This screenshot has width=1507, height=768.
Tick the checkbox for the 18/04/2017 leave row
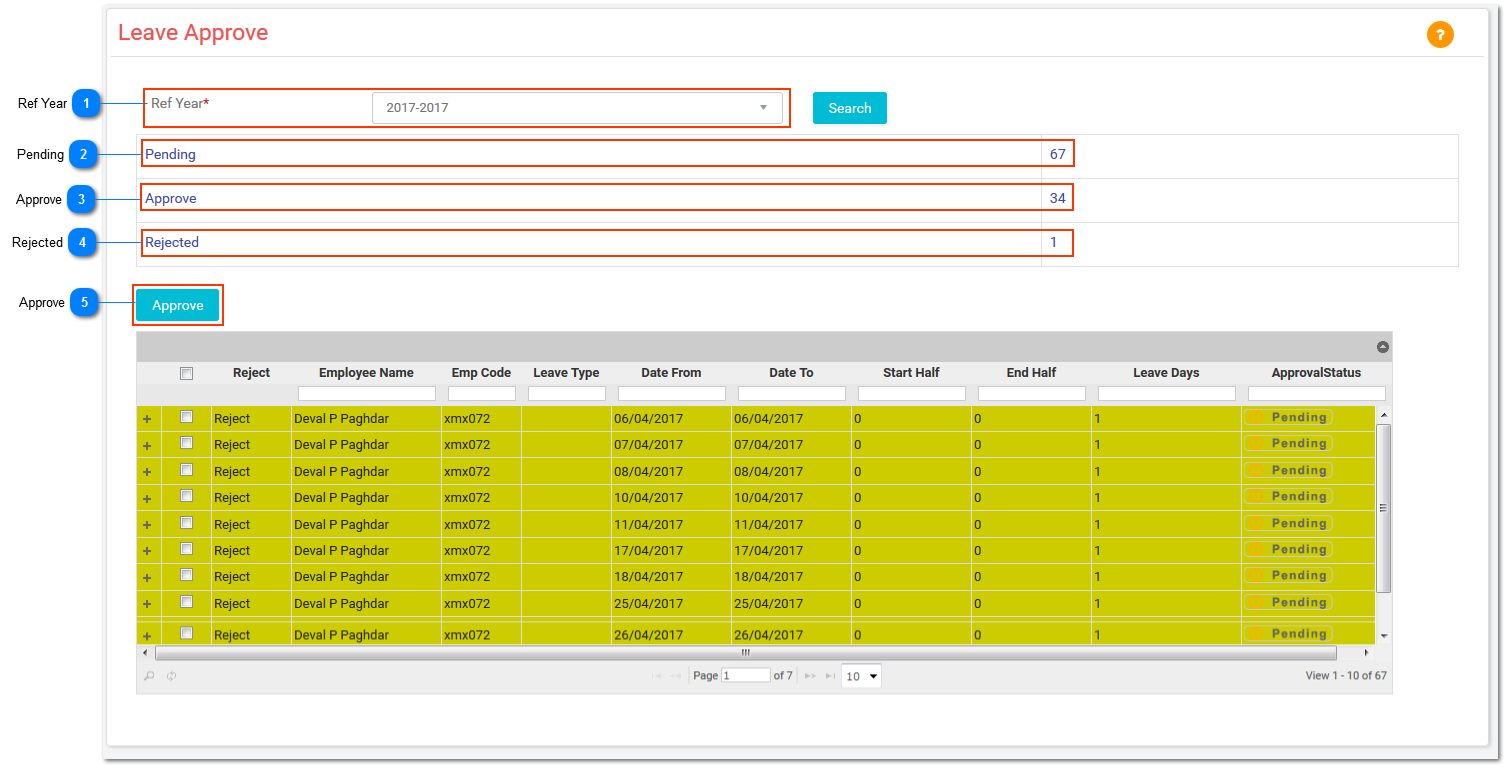[x=186, y=575]
